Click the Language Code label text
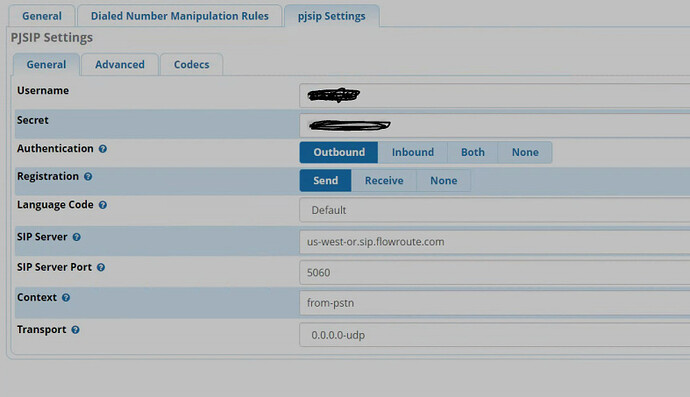Screen dimensions: 690x397 pos(55,205)
